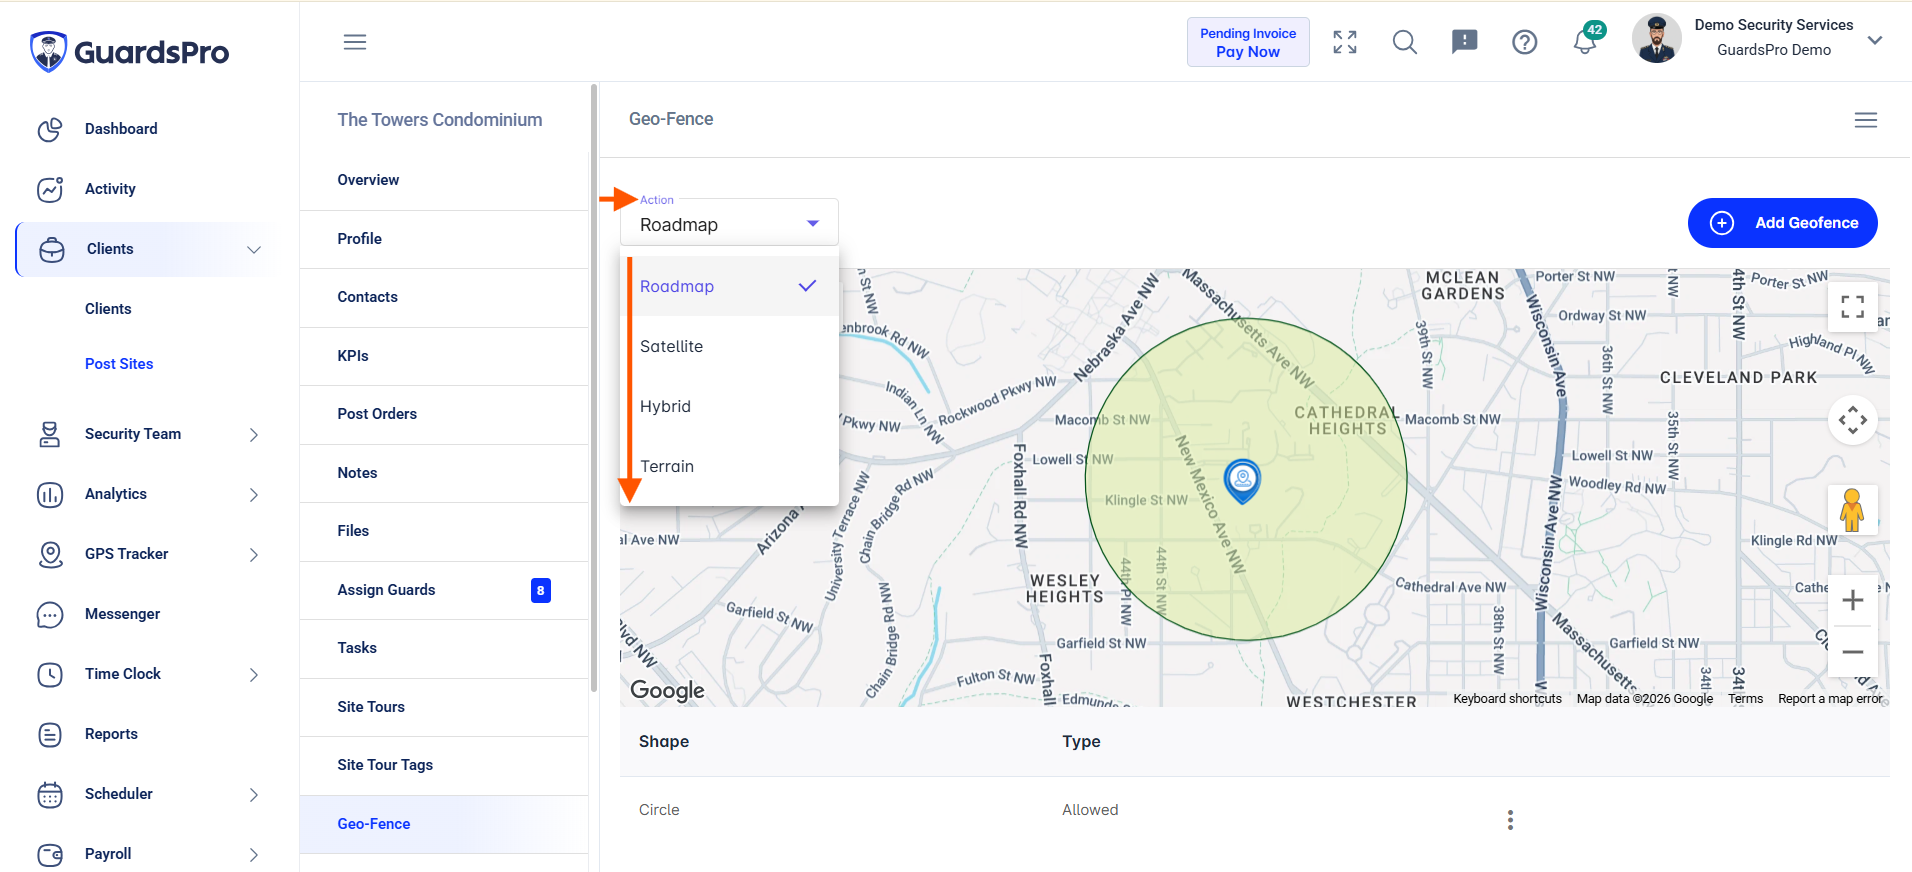
Task: Open the Notes tab
Action: pos(444,473)
